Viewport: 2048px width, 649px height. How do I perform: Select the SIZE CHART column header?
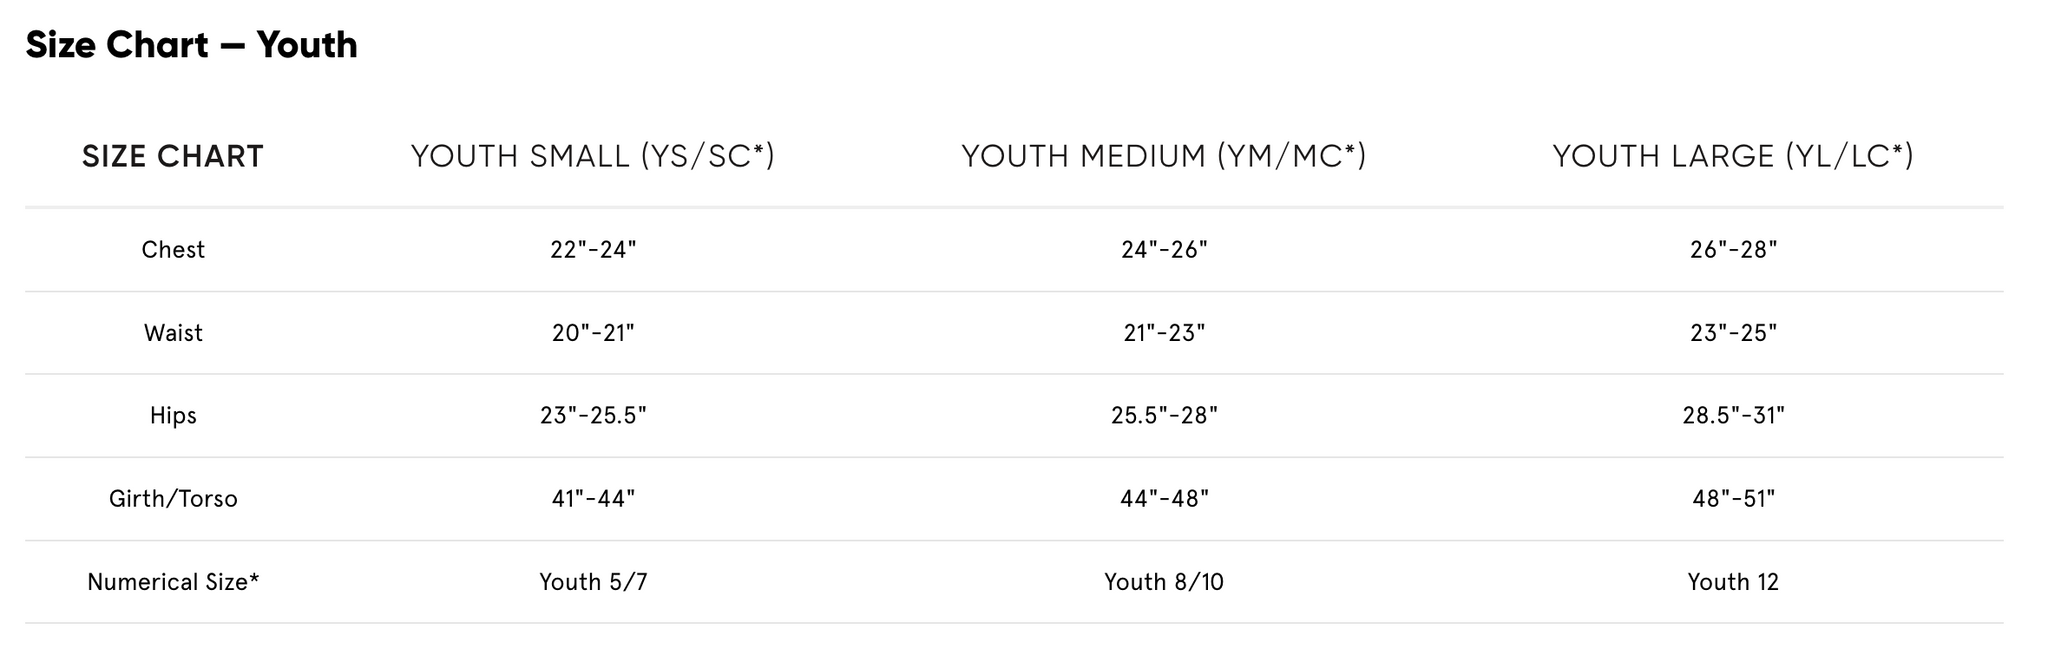click(173, 156)
